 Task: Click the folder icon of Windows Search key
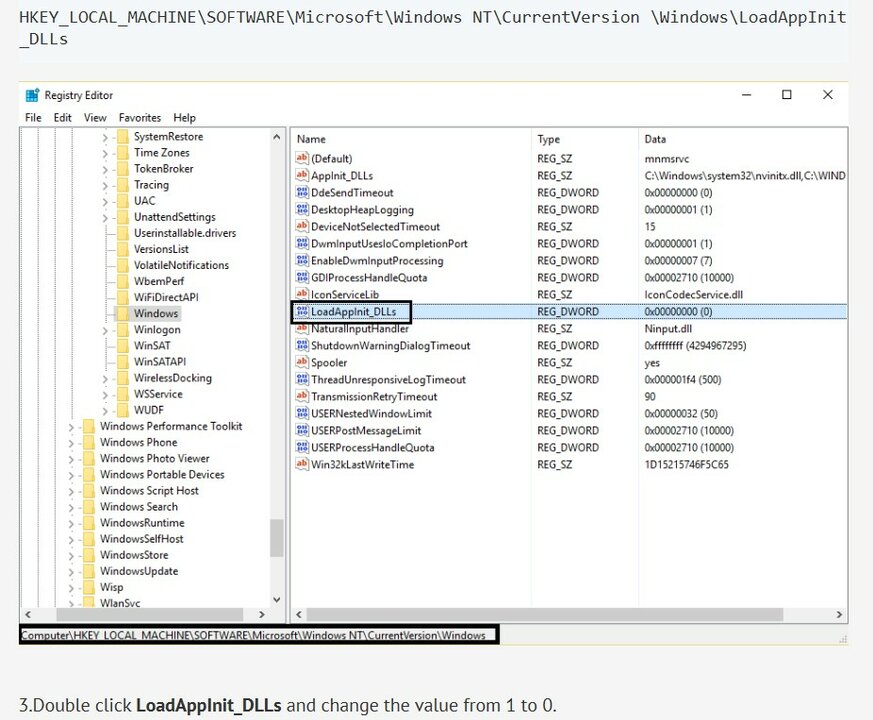click(x=89, y=507)
